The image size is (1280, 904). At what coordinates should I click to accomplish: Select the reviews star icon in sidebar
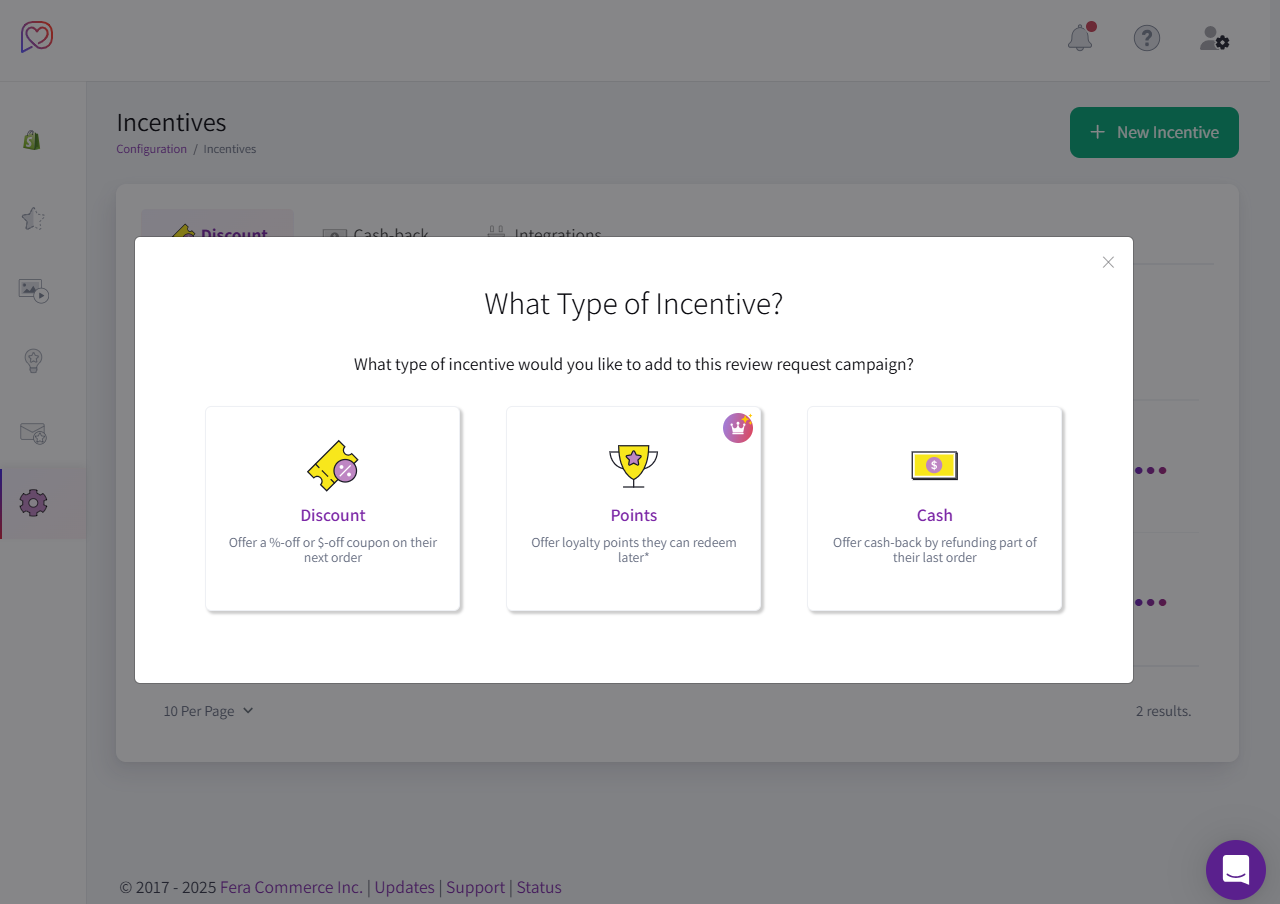click(33, 218)
